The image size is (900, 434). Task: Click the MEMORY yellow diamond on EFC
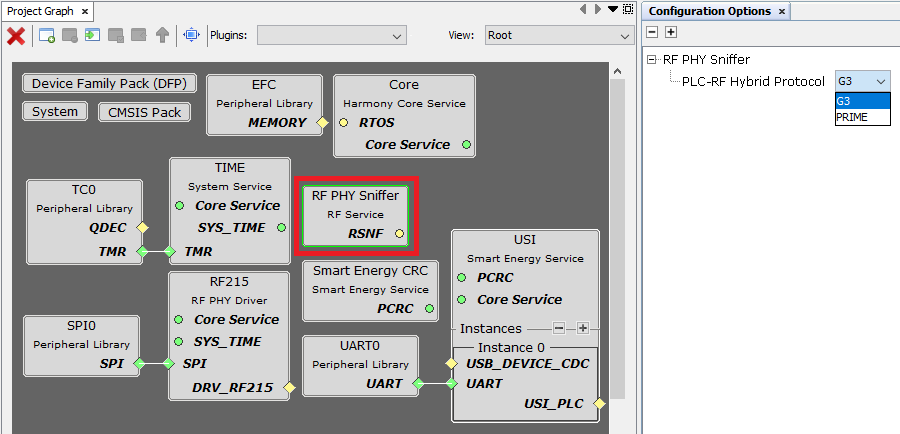[322, 123]
